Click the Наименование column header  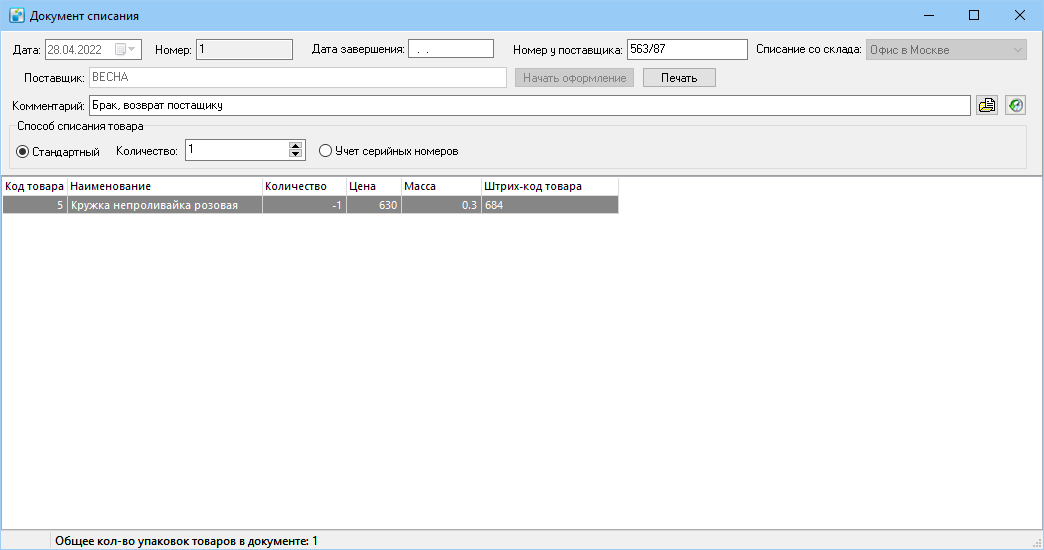(x=164, y=186)
